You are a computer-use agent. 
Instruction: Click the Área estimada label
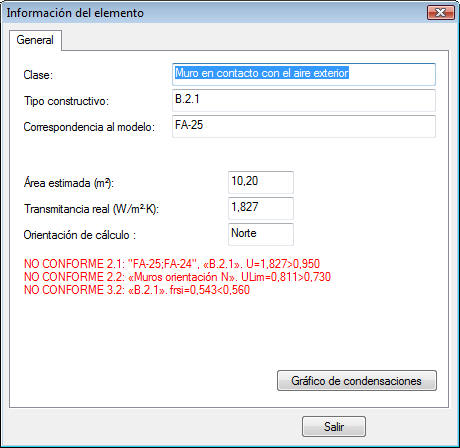click(69, 183)
